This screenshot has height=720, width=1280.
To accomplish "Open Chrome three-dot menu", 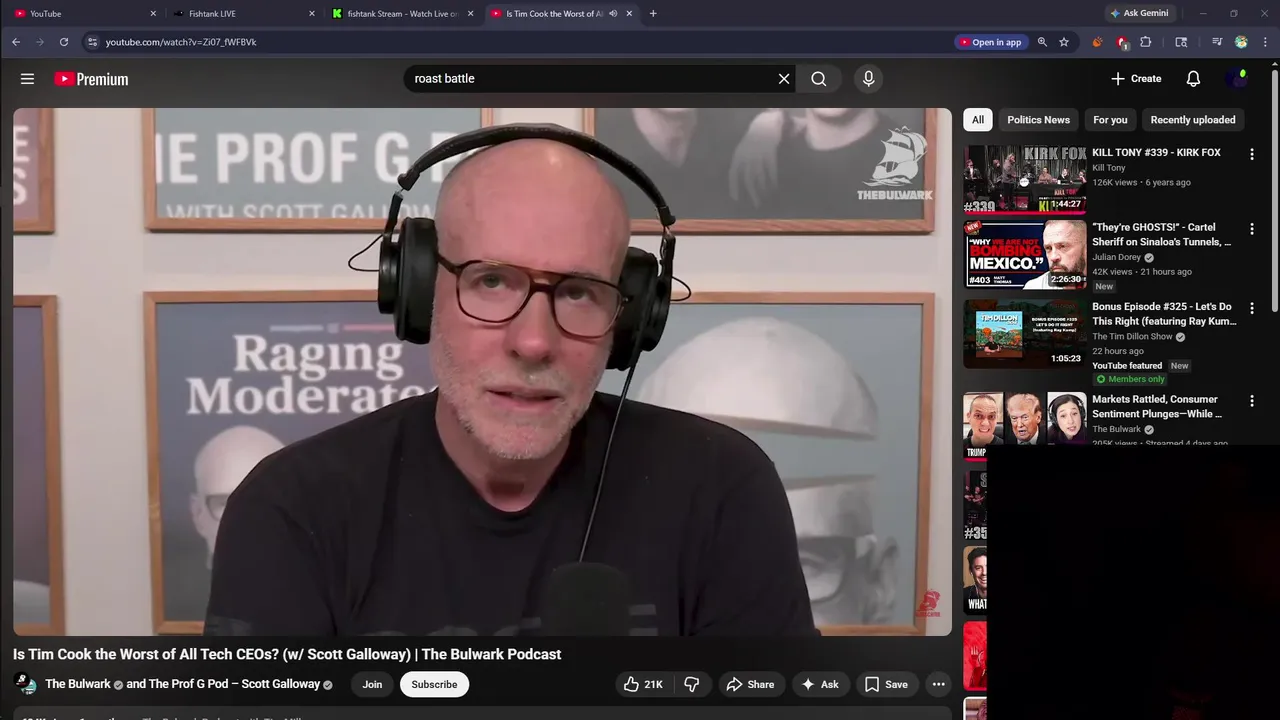I will pos(1266,42).
